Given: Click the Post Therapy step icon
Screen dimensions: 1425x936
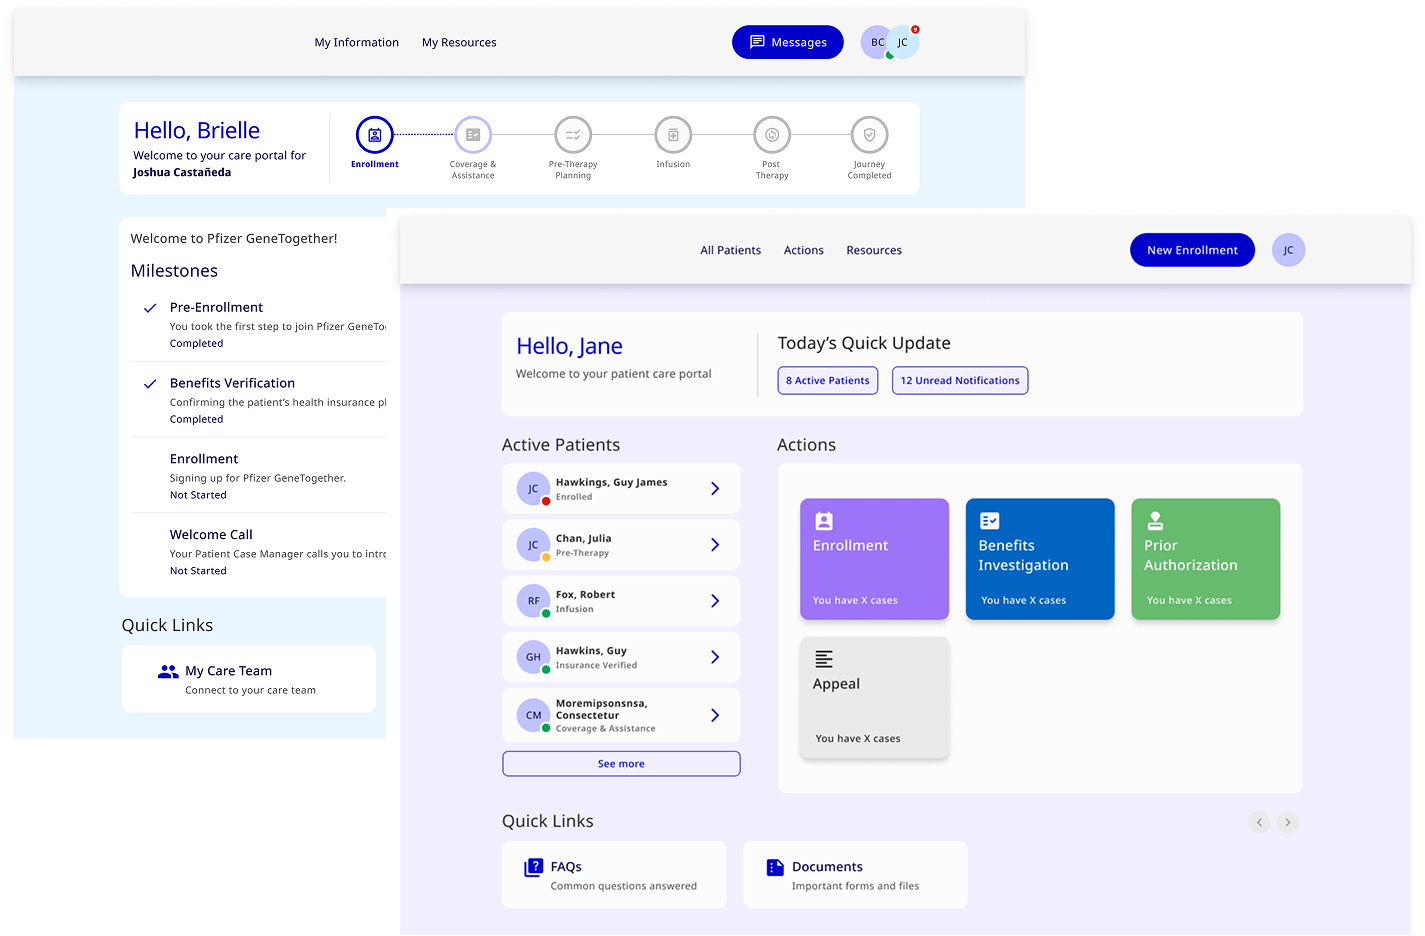Looking at the screenshot, I should (772, 135).
